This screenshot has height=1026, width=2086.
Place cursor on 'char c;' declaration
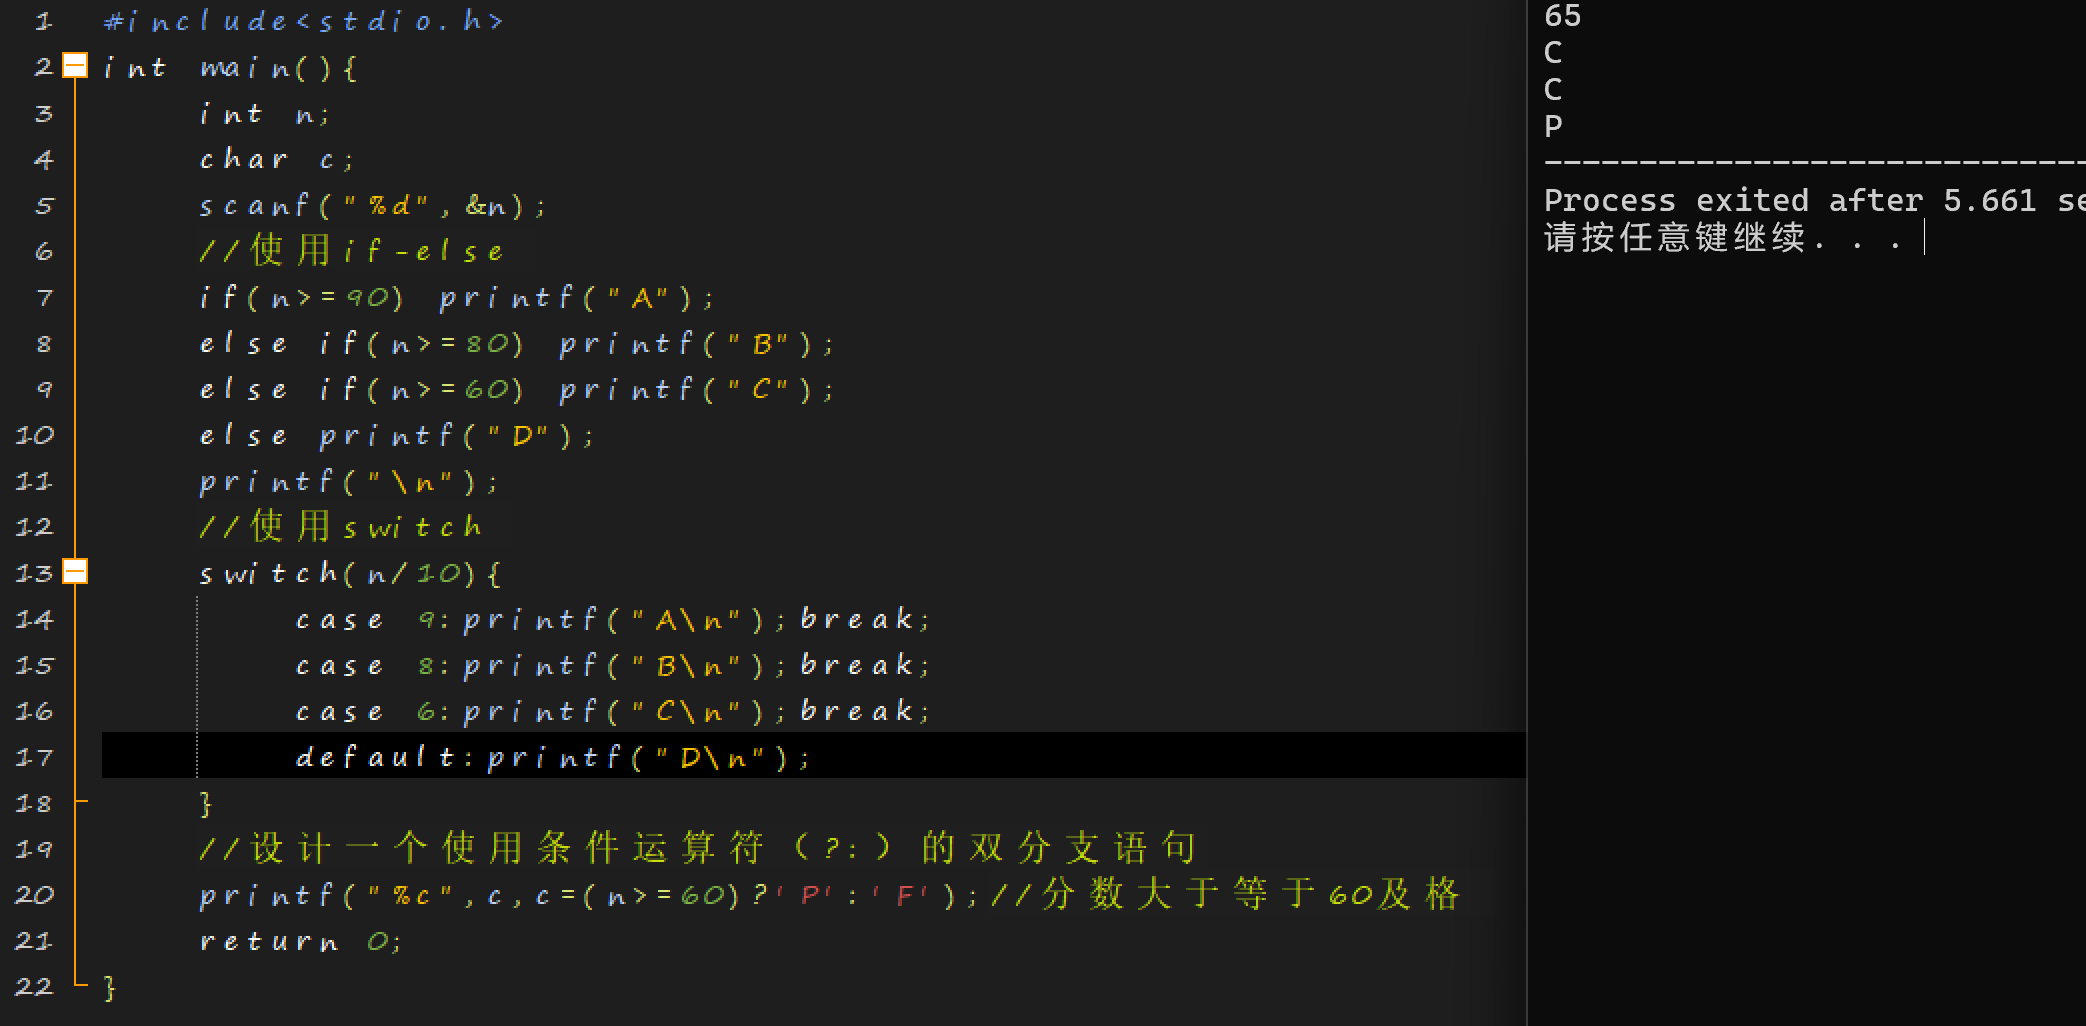click(x=276, y=160)
